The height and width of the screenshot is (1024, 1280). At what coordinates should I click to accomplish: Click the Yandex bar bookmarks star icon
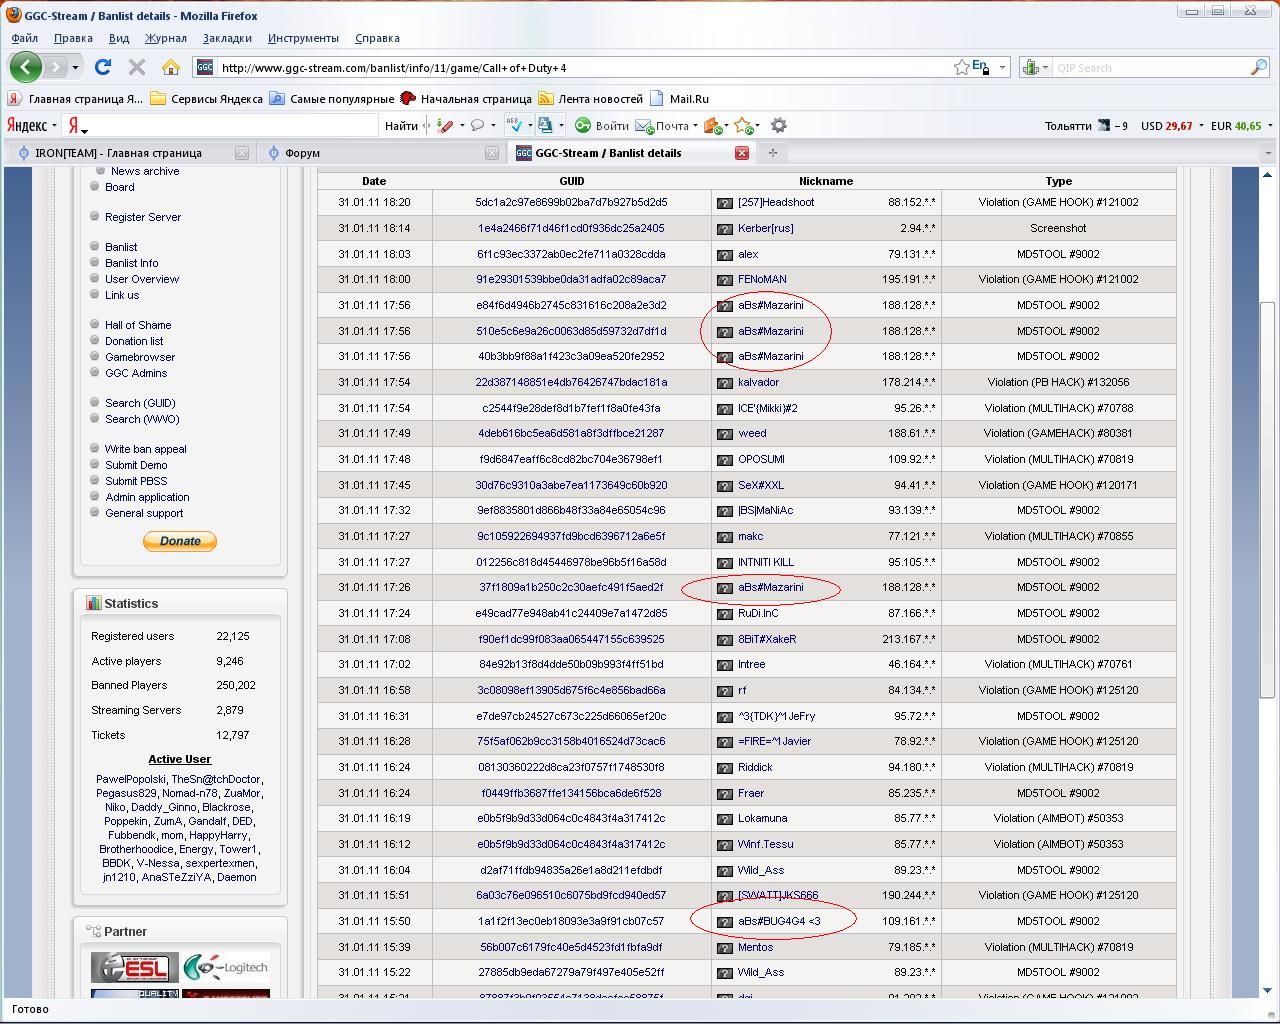[743, 125]
